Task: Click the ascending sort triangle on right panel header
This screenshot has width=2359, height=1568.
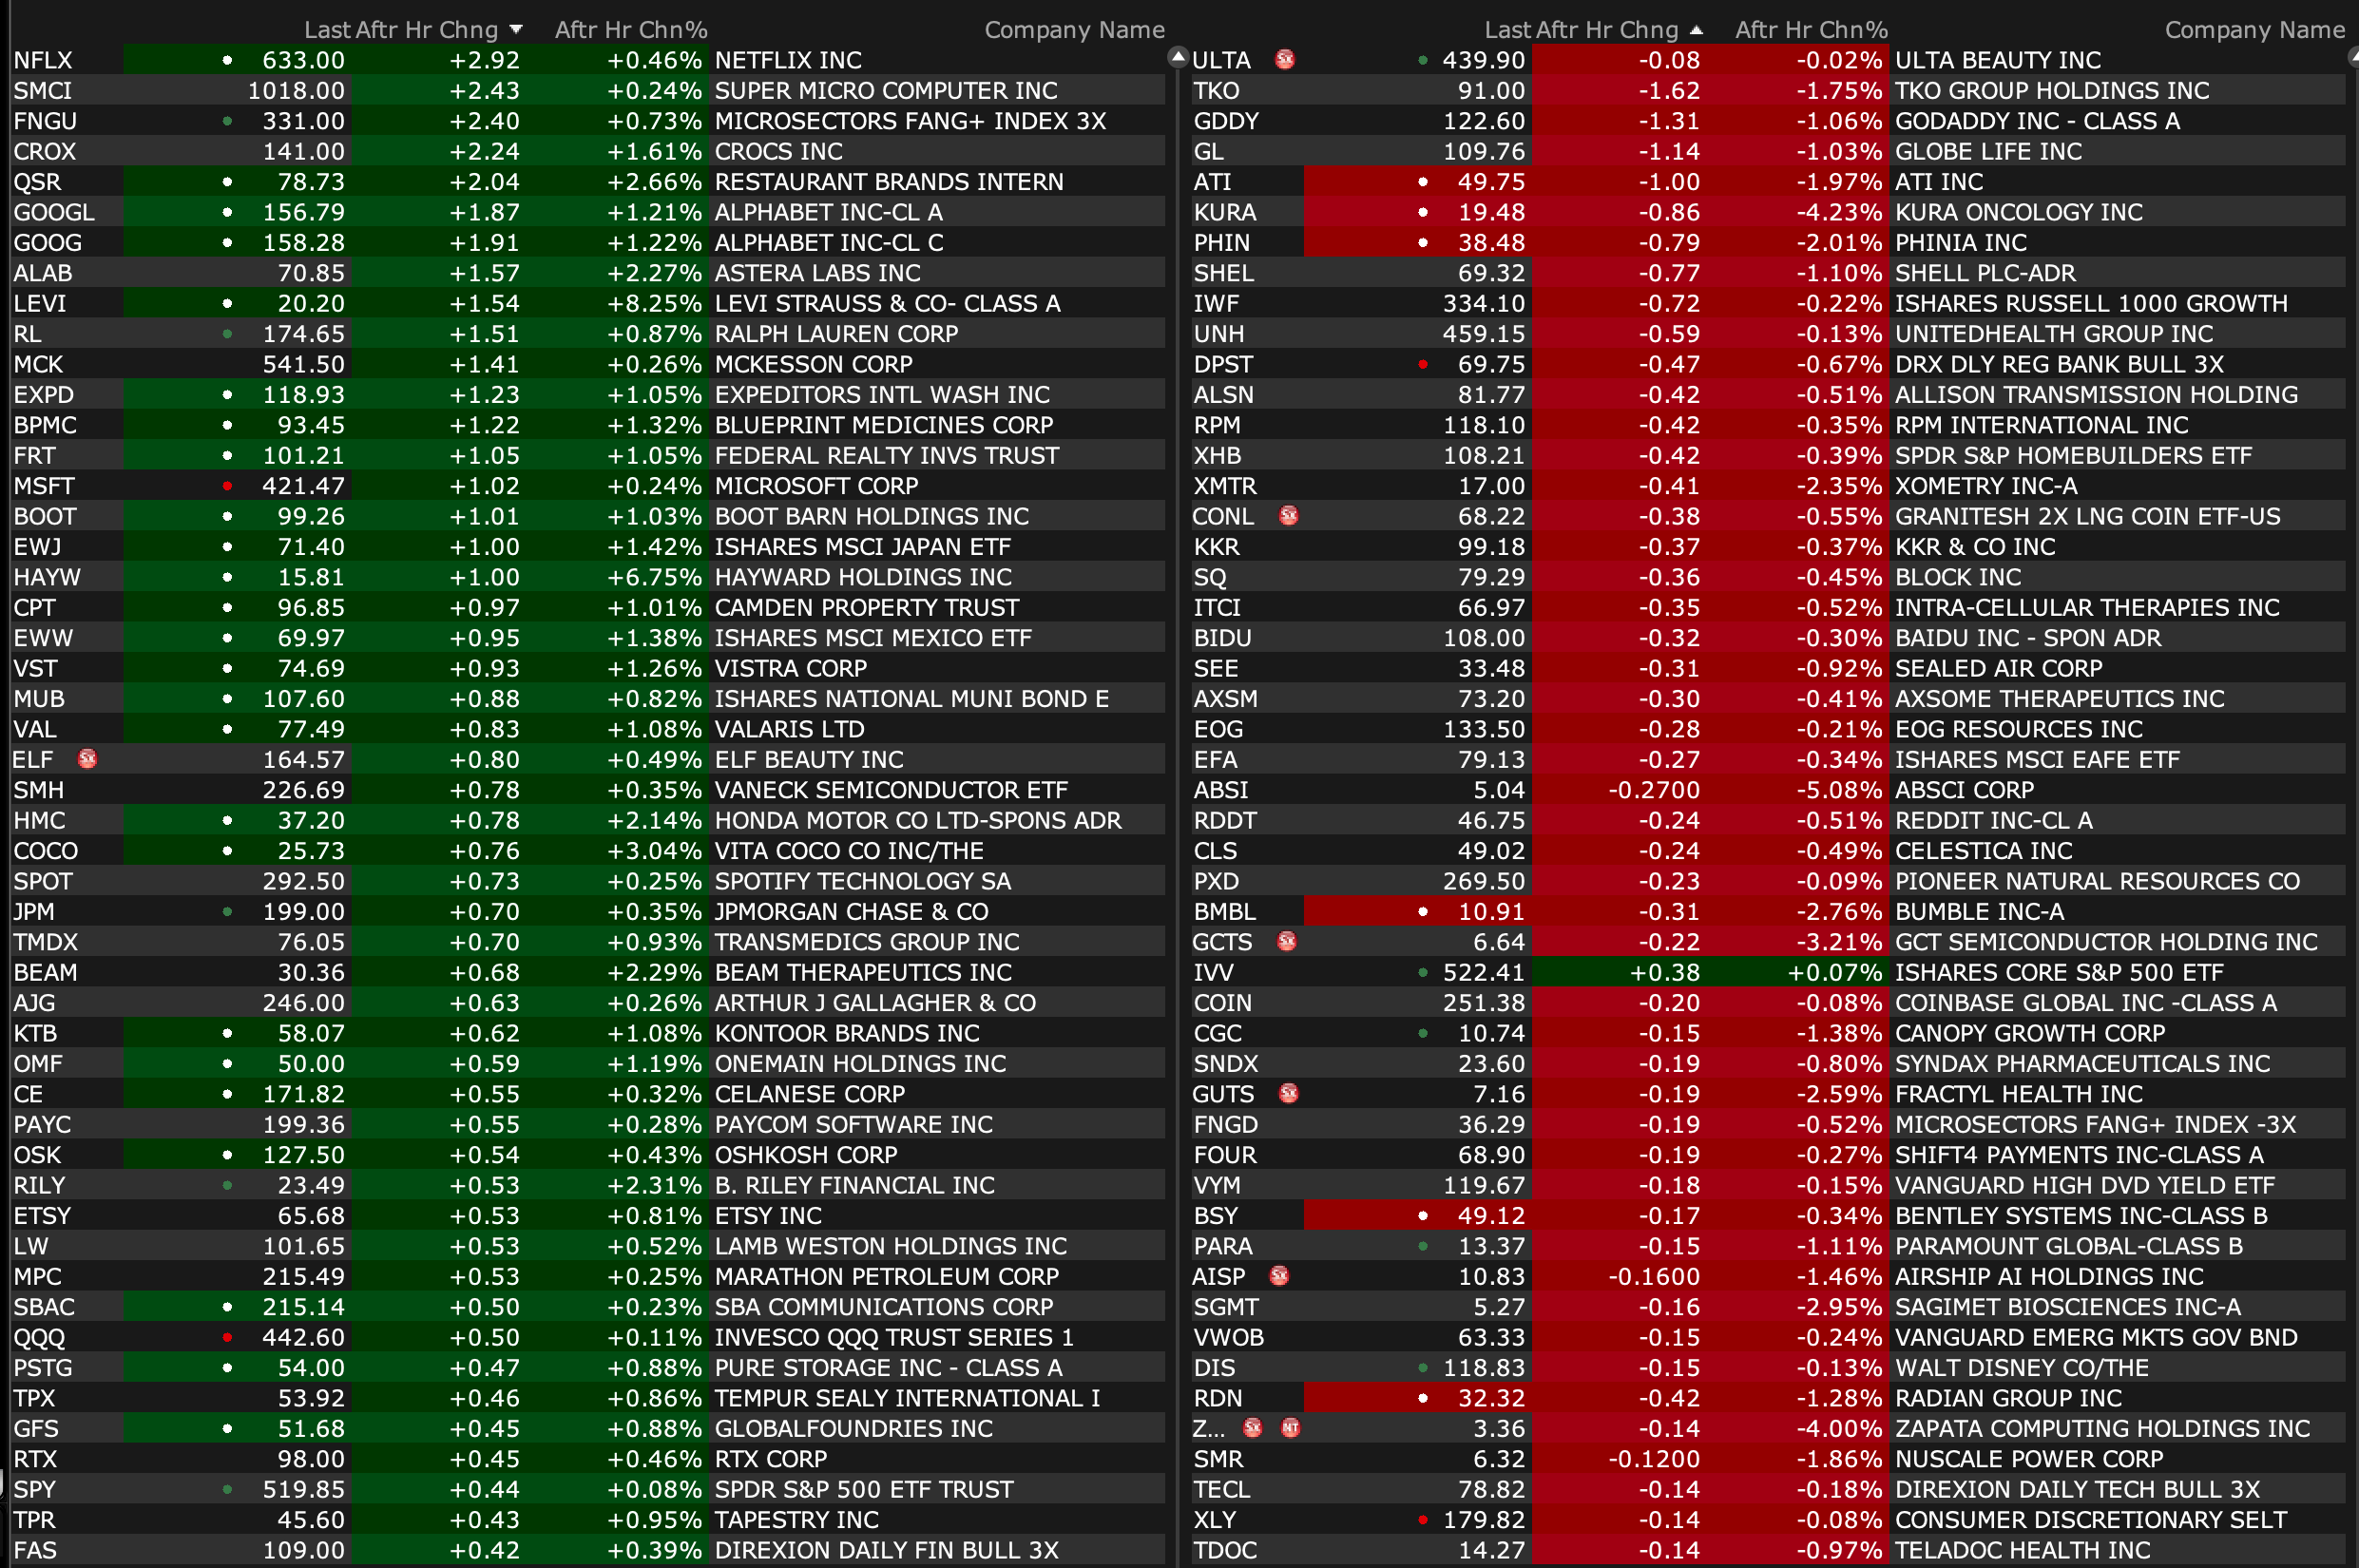Action: (1698, 29)
